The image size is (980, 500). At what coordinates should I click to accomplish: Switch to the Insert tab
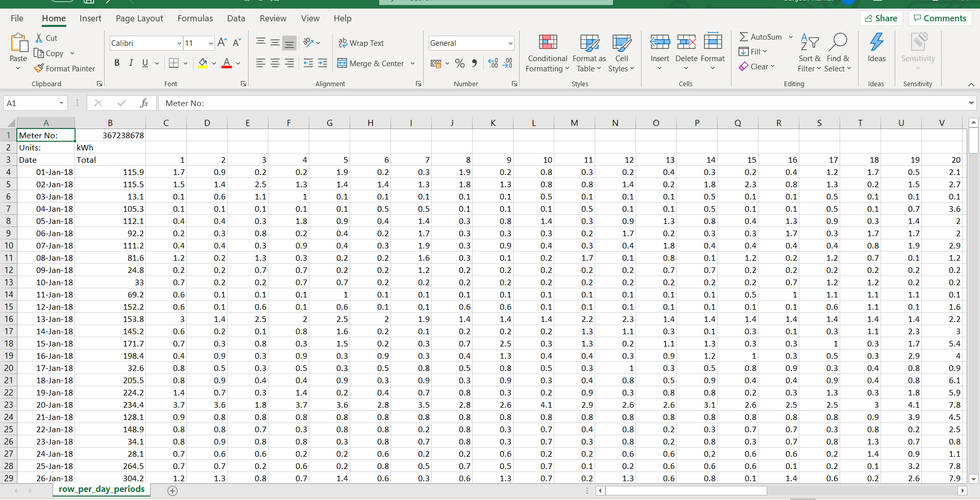91,19
